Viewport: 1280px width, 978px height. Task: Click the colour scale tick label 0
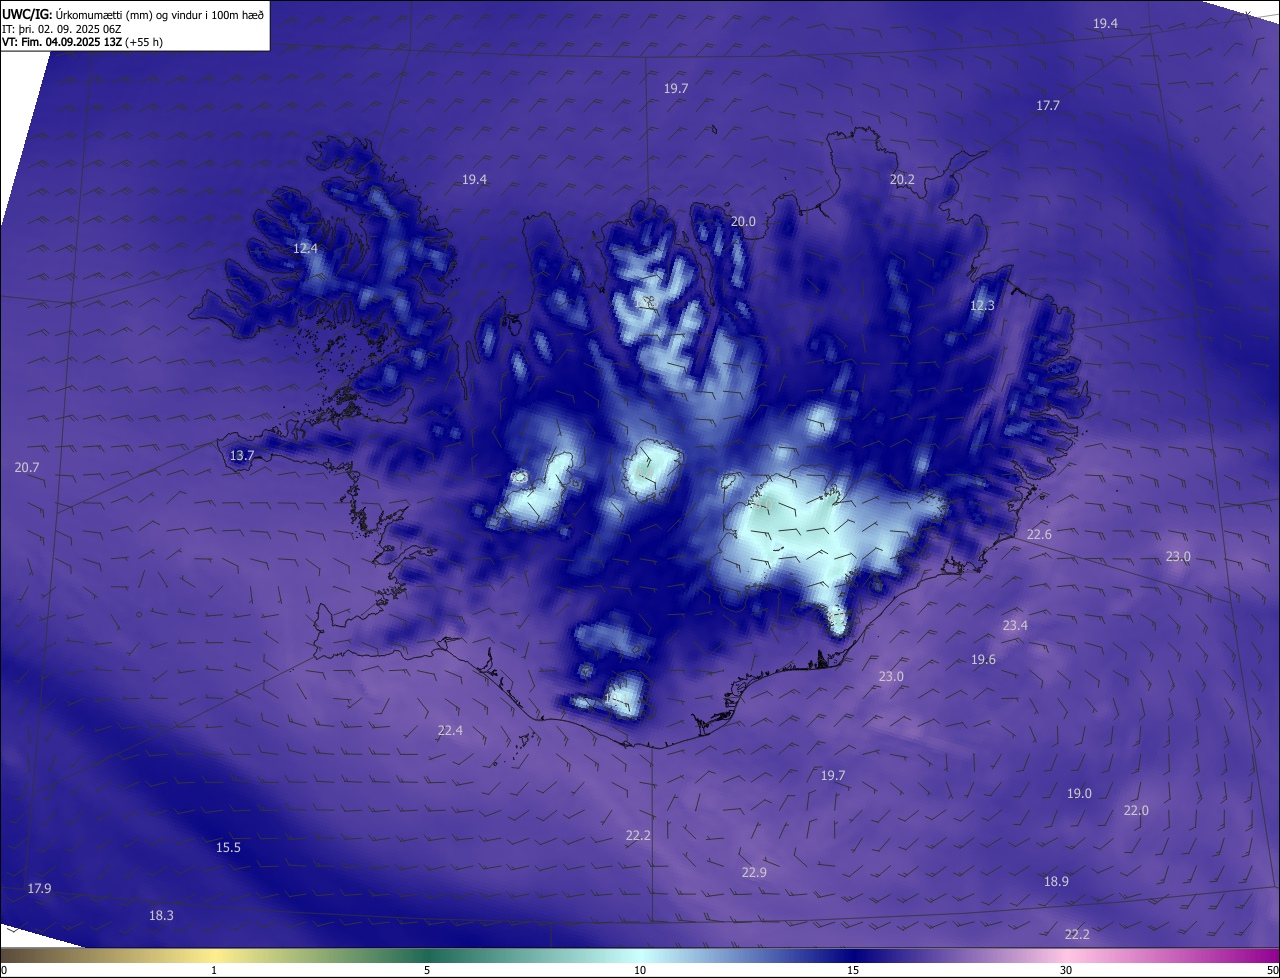(4, 970)
